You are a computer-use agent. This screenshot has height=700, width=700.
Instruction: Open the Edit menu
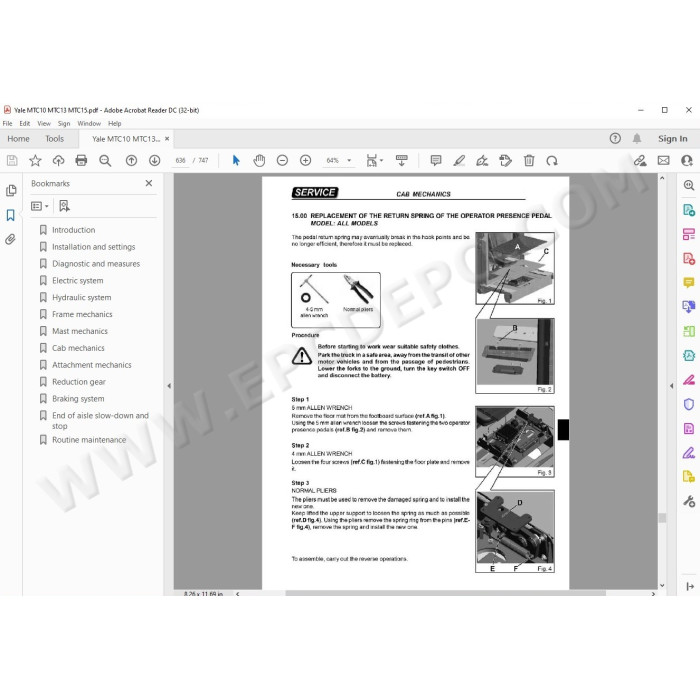25,123
